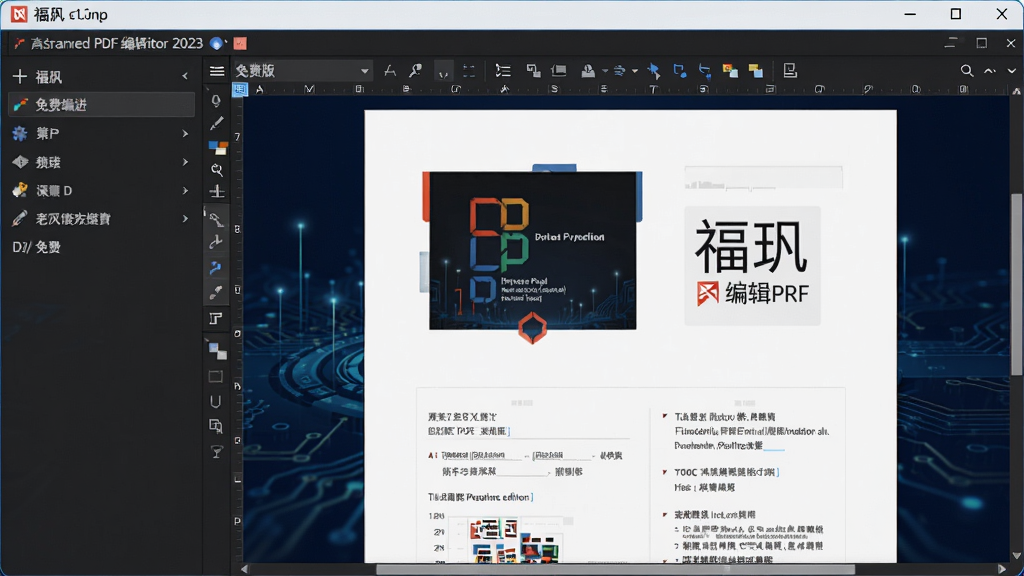
Task: Click the stamp tool icon
Action: coord(588,71)
